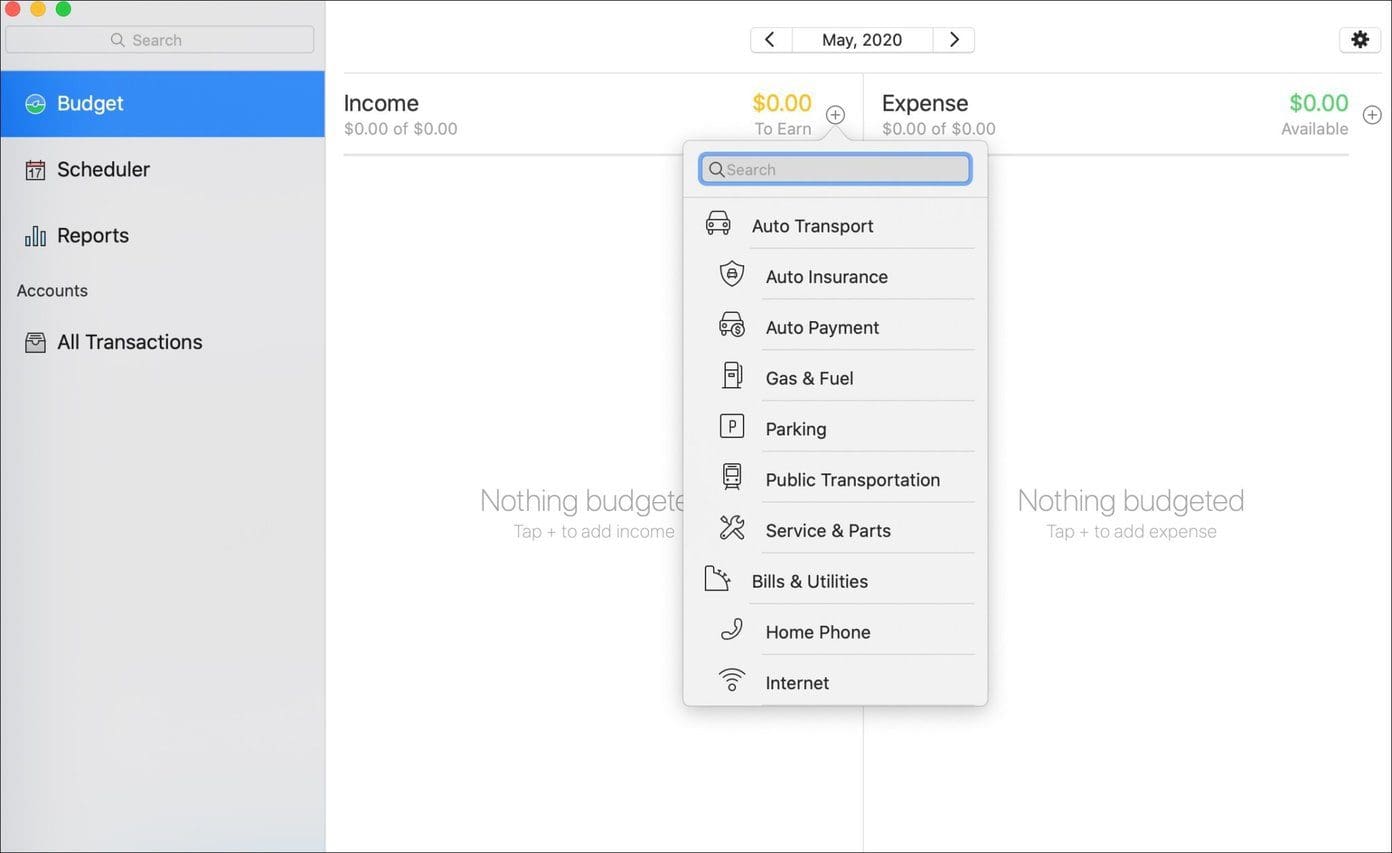Image resolution: width=1392 pixels, height=853 pixels.
Task: Select Service & Parts subcategory
Action: point(835,531)
